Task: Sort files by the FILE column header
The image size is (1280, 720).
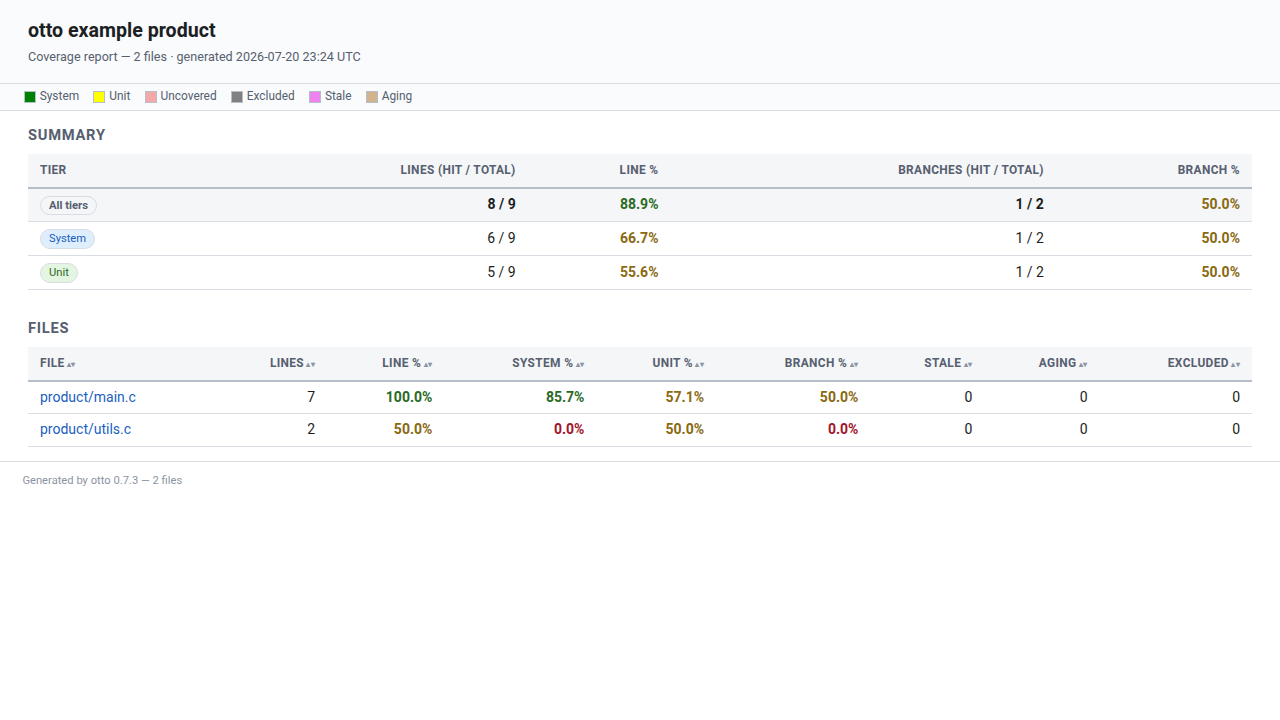Action: point(58,363)
